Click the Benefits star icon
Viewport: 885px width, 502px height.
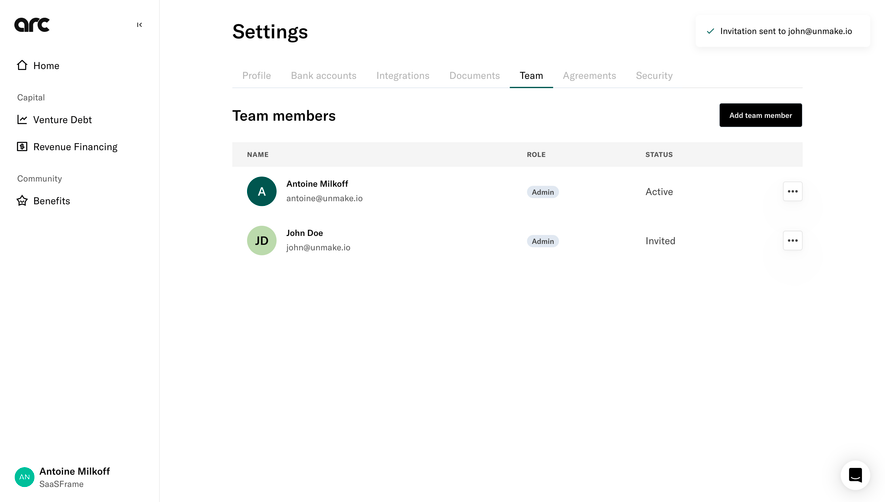(x=22, y=200)
